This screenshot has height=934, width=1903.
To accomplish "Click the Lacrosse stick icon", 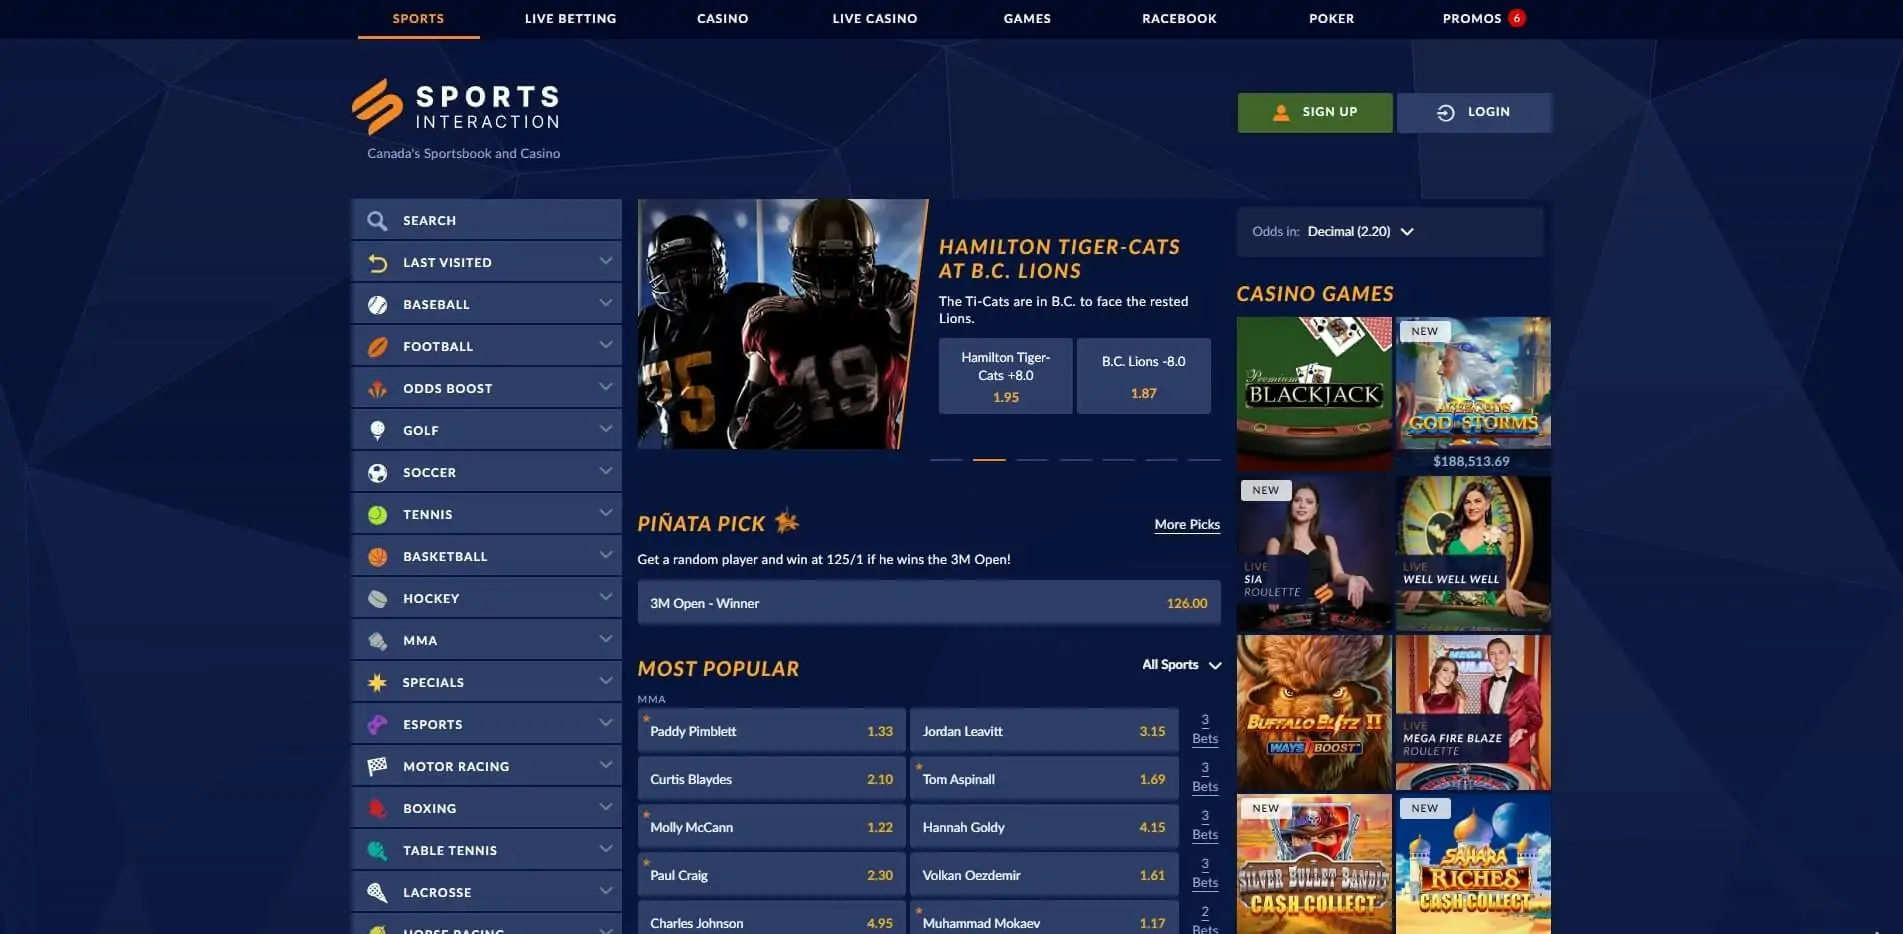I will tap(377, 892).
